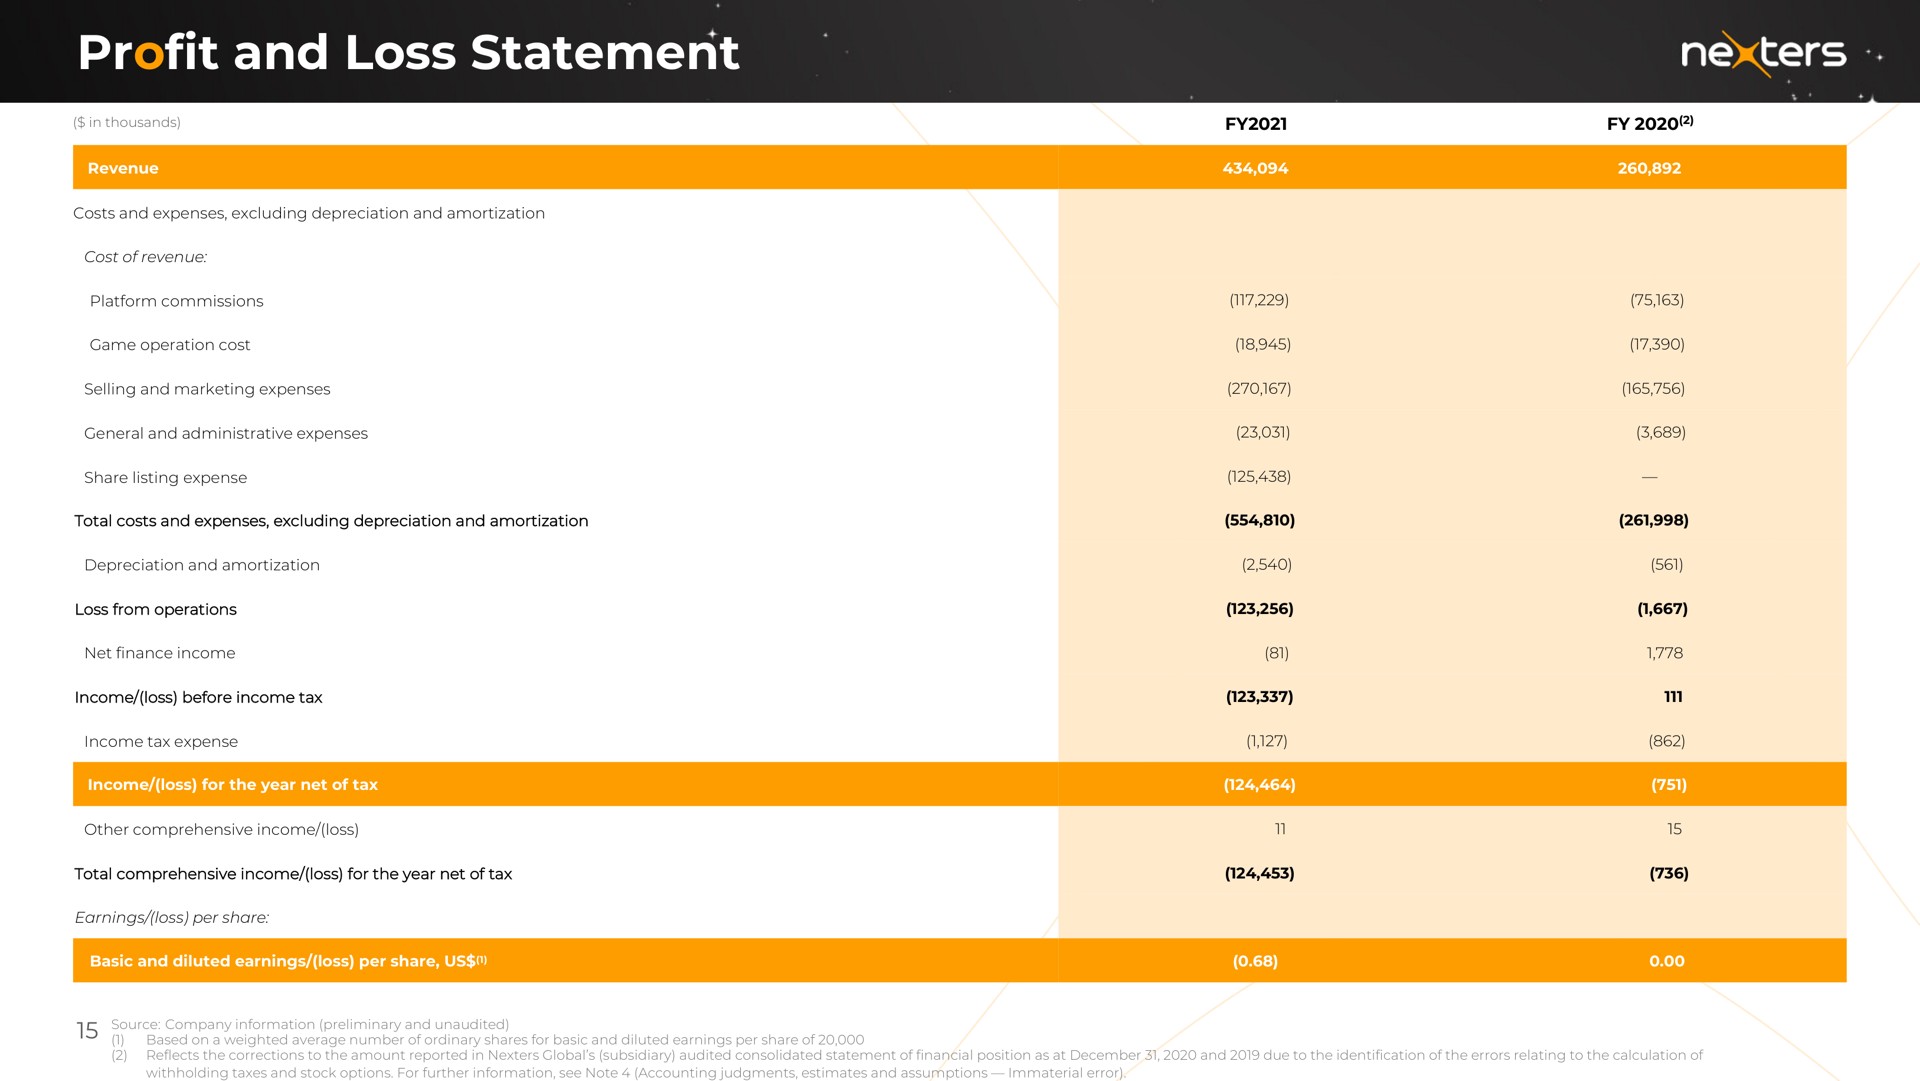Click the Game operation cost label
This screenshot has height=1081, width=1920.
(170, 345)
